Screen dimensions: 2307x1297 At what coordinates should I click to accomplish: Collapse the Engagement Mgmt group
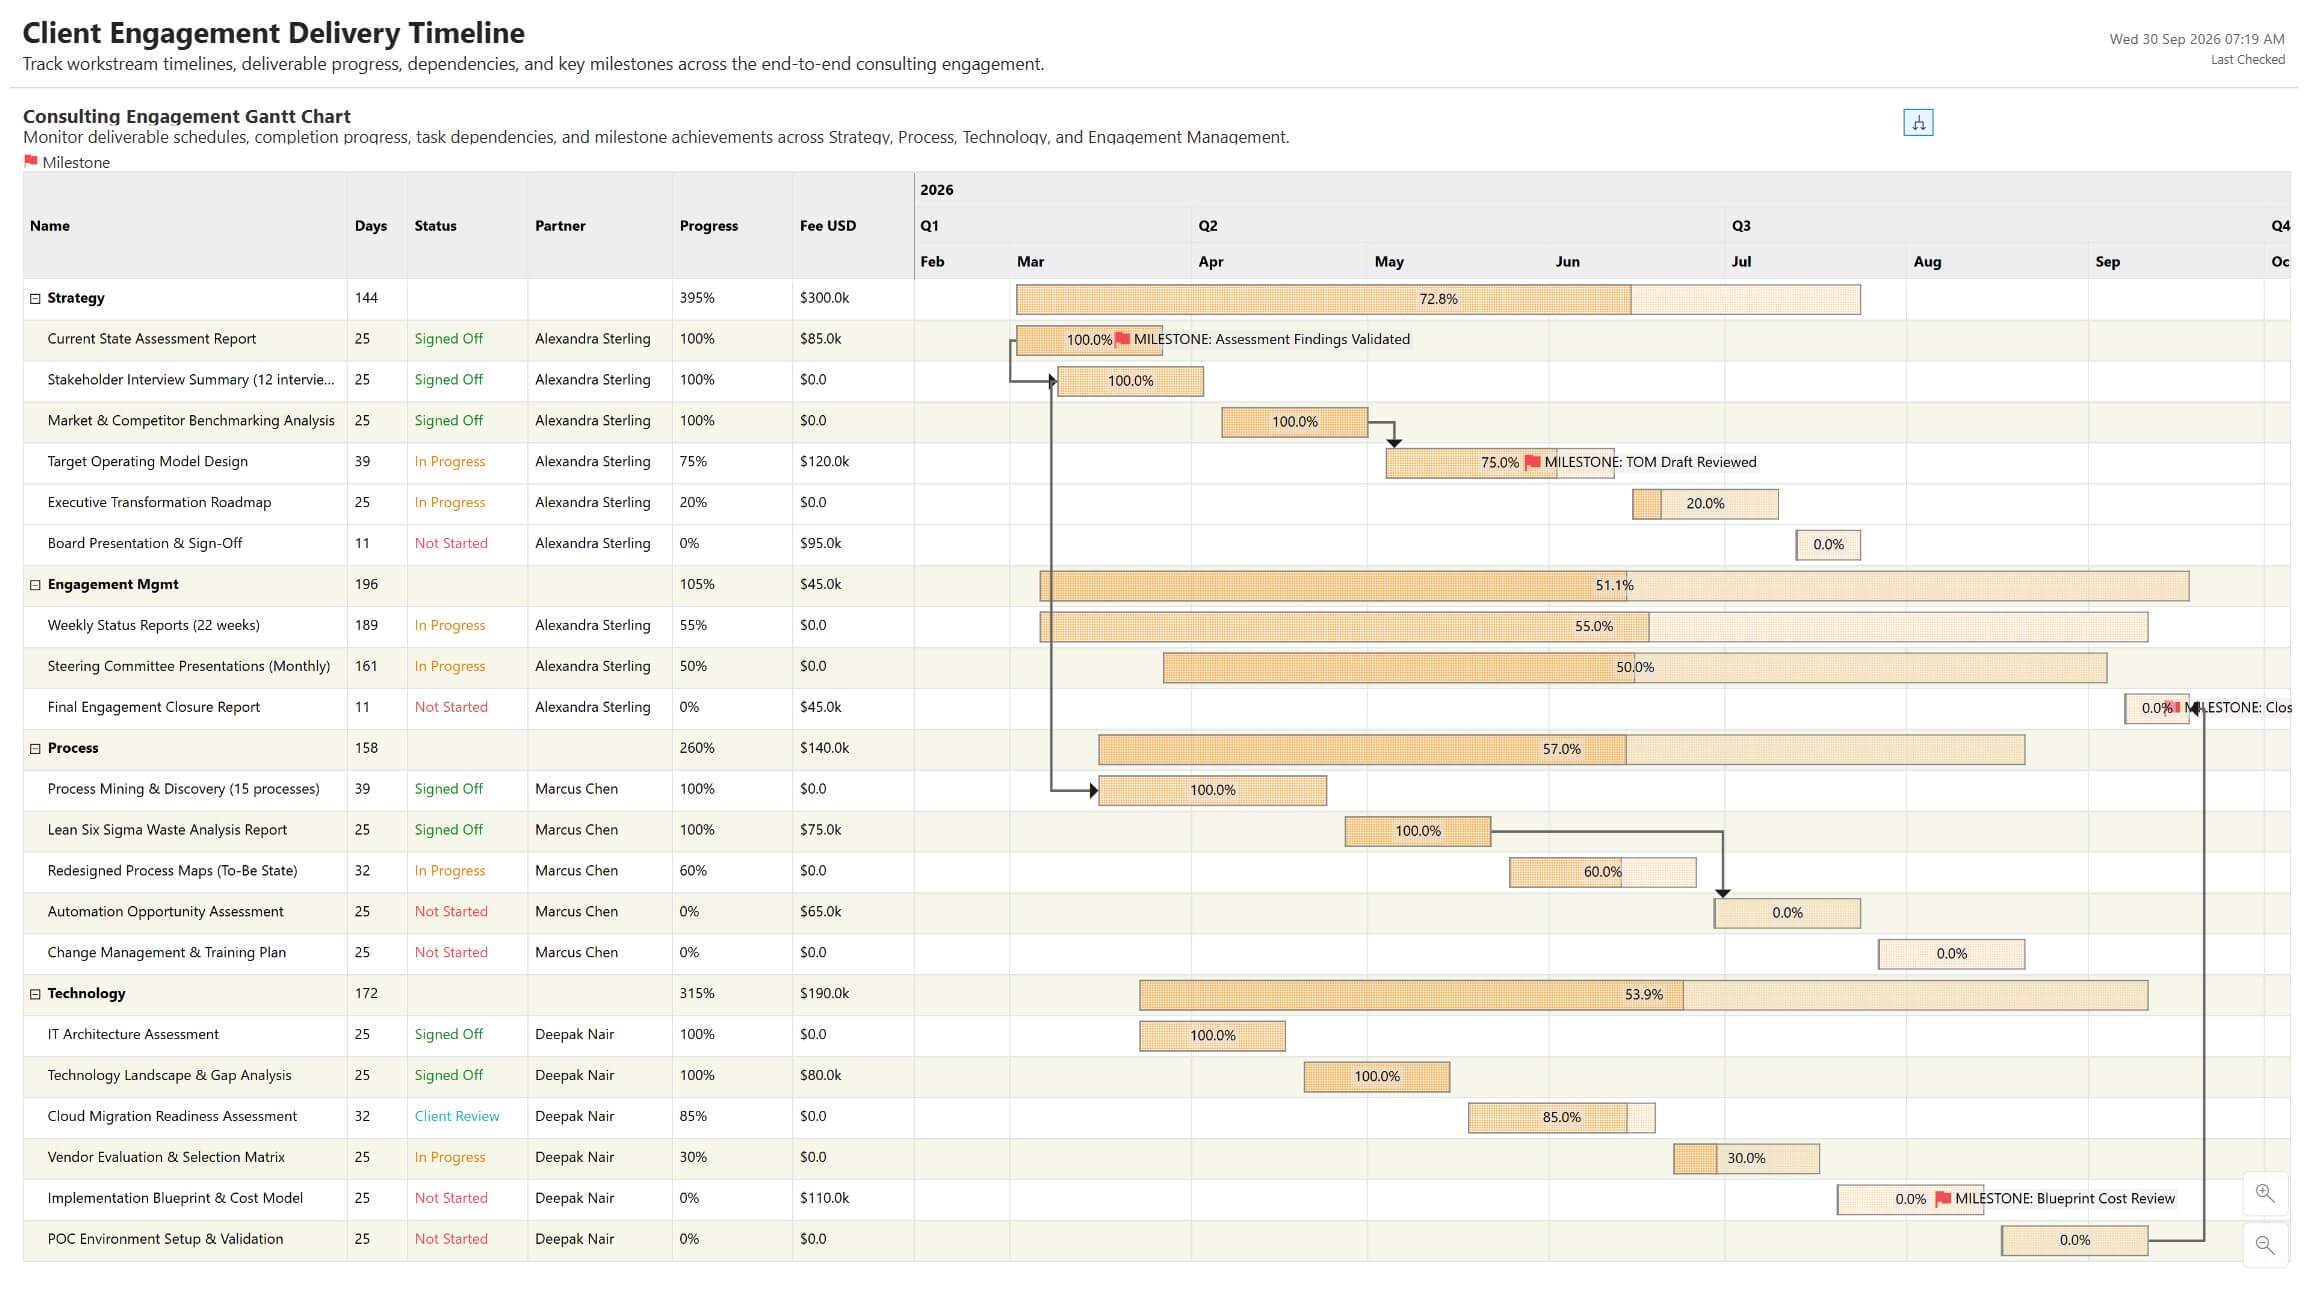pos(35,585)
